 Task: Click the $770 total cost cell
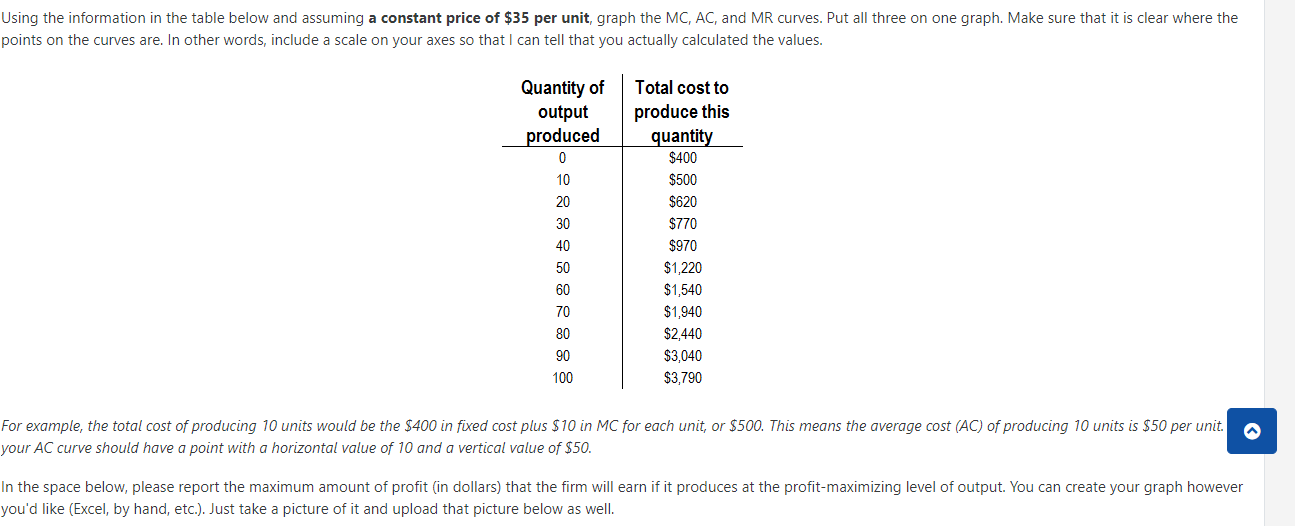(x=683, y=224)
